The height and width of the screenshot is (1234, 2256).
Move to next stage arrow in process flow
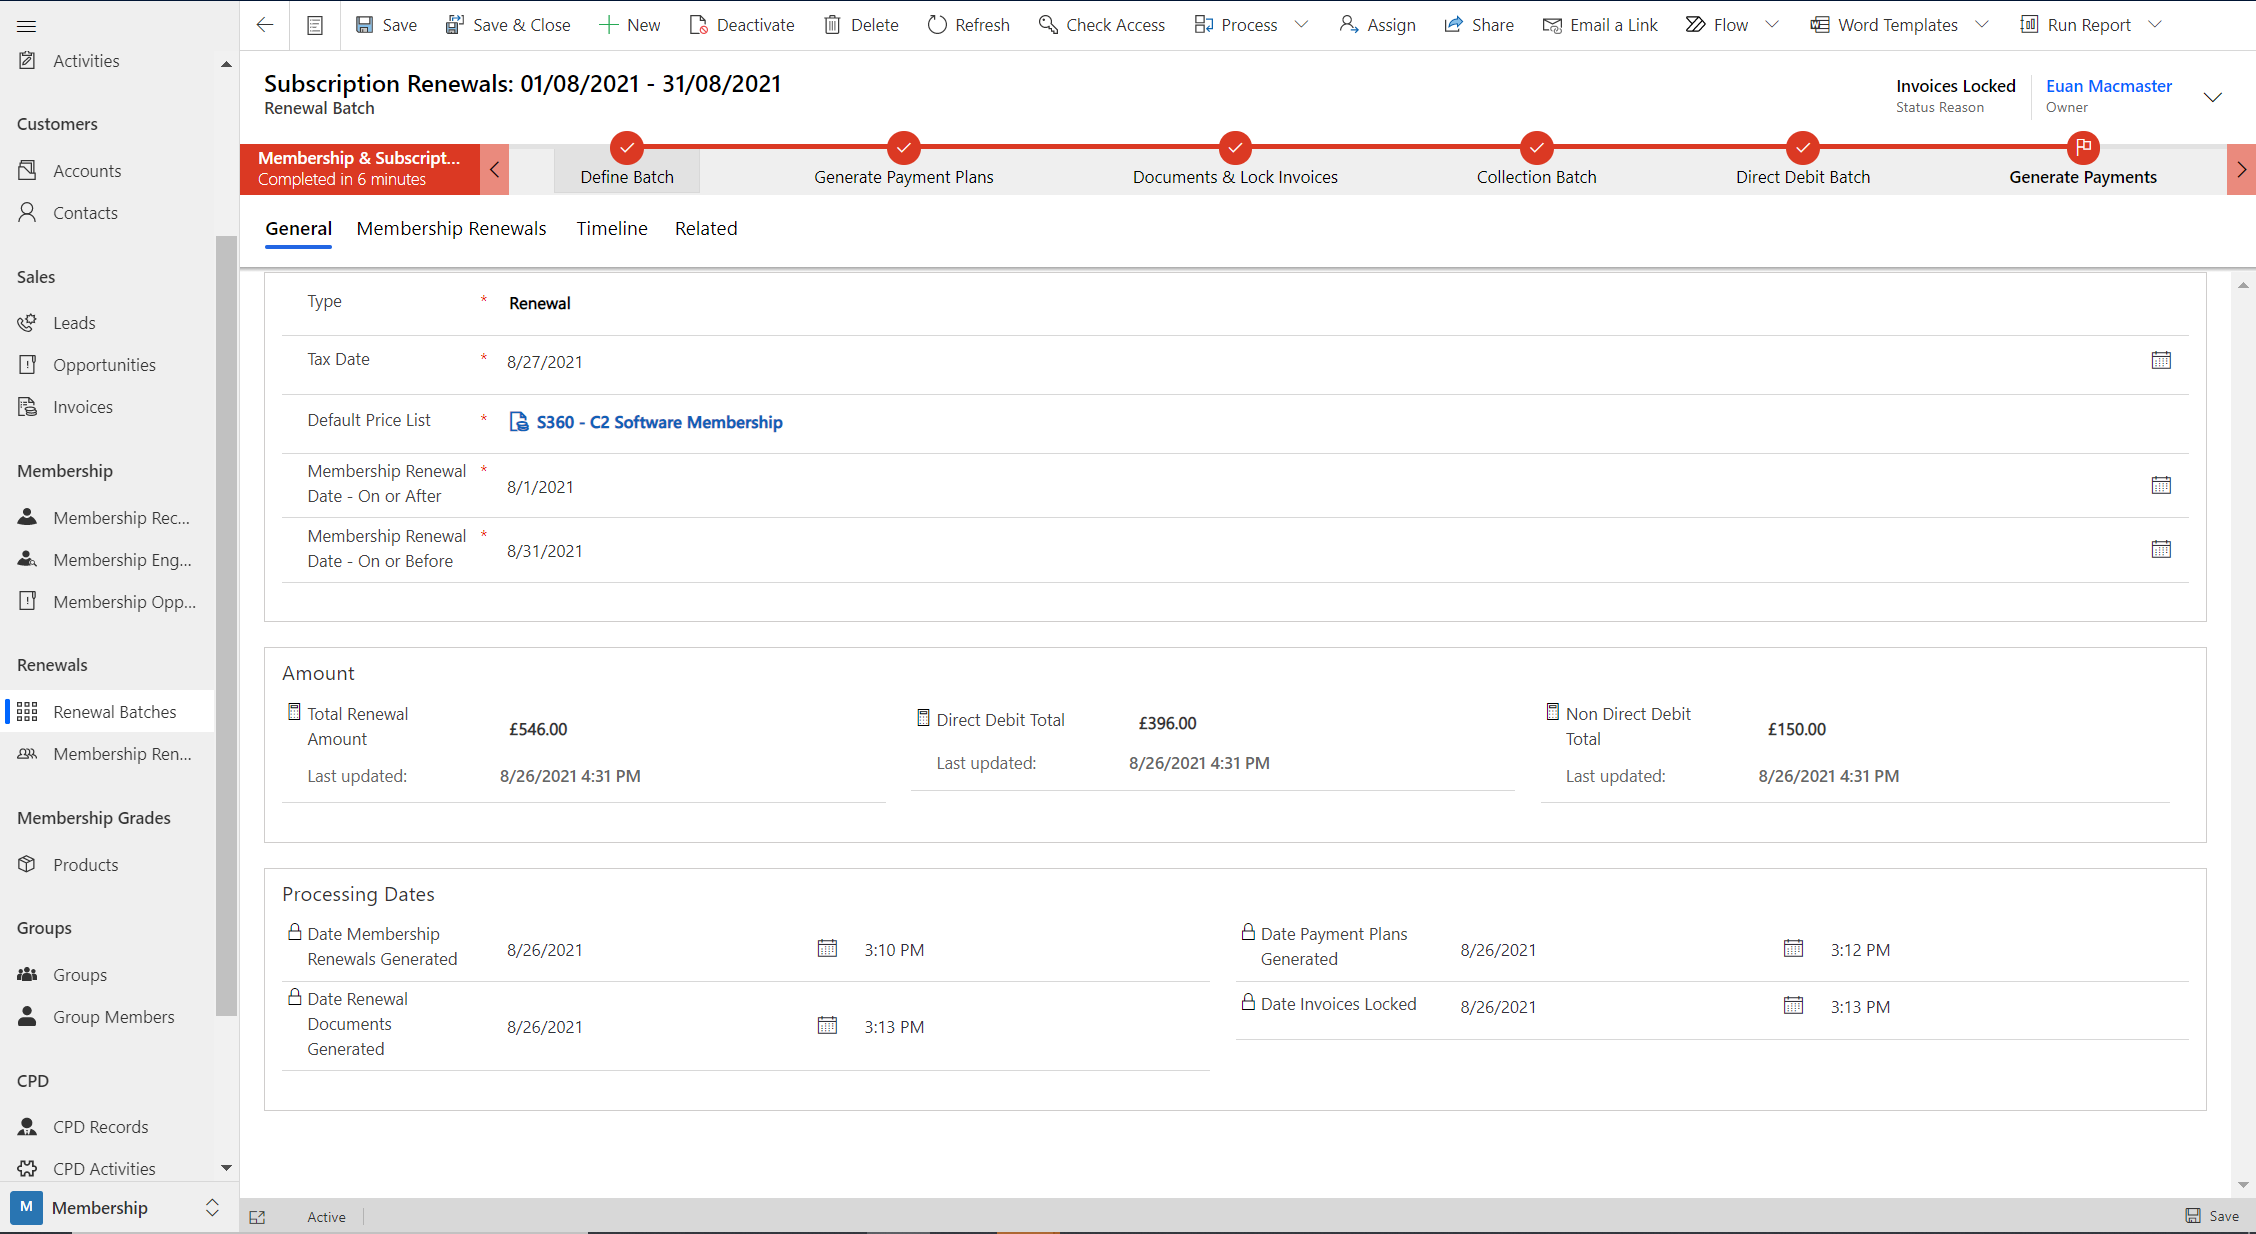pyautogui.click(x=2241, y=169)
